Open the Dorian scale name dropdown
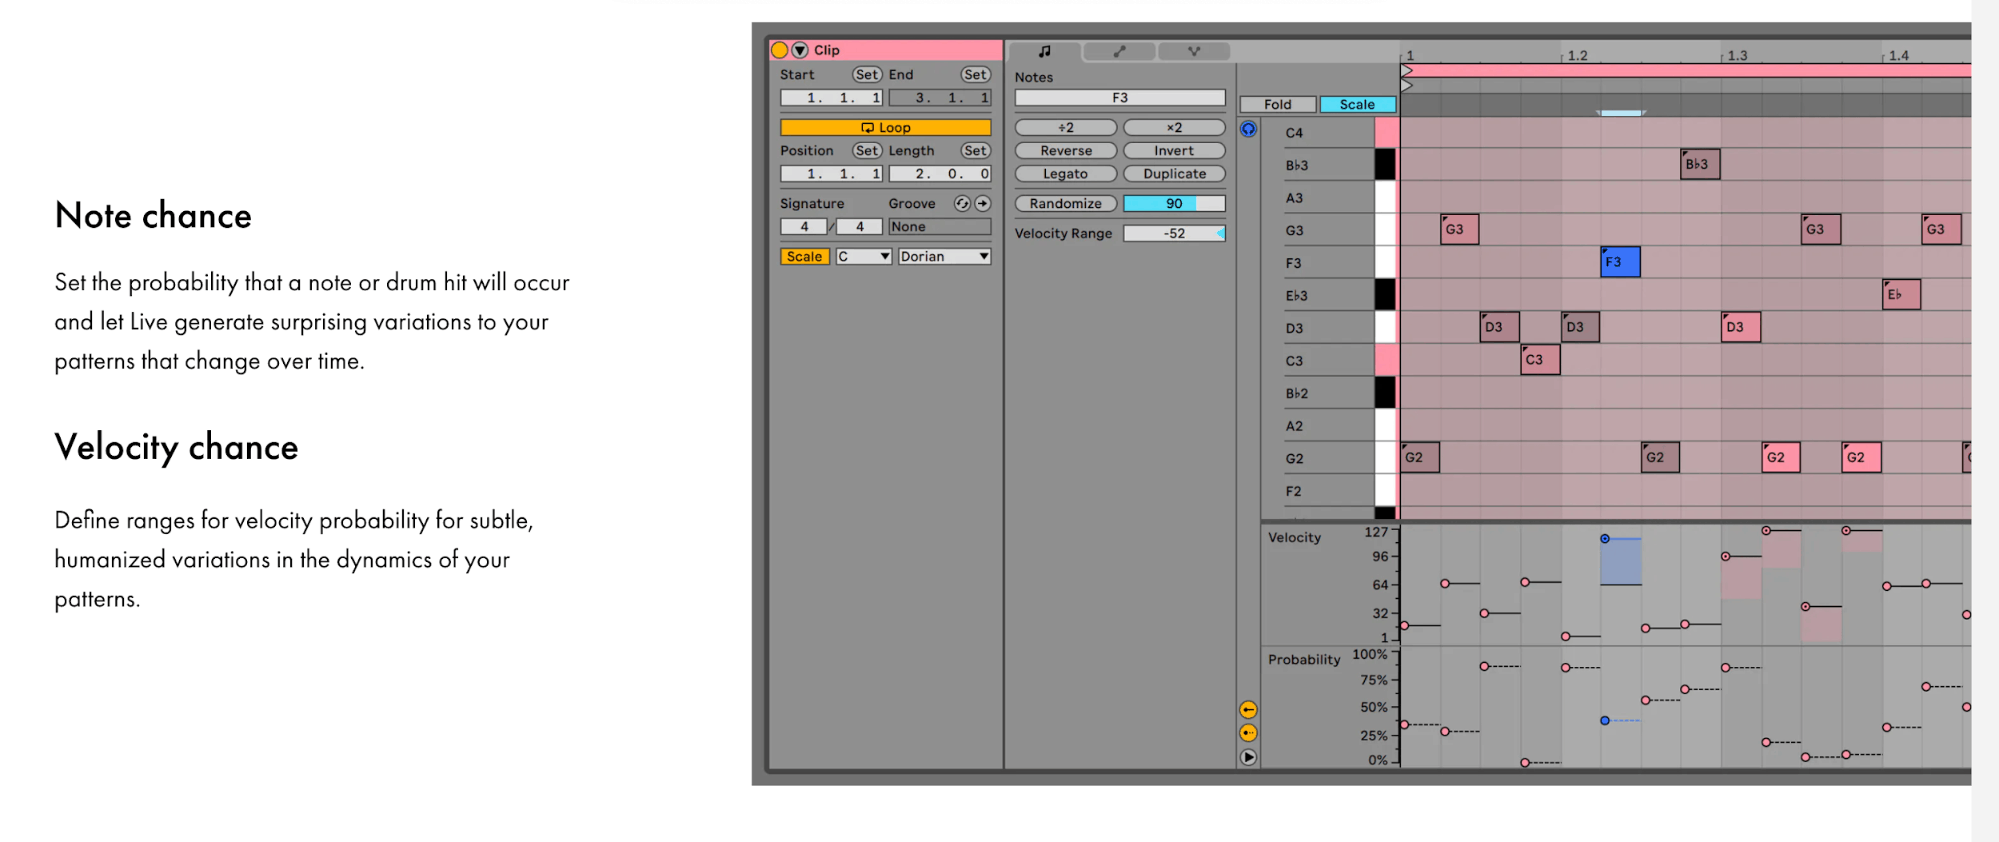The width and height of the screenshot is (1999, 842). (944, 257)
